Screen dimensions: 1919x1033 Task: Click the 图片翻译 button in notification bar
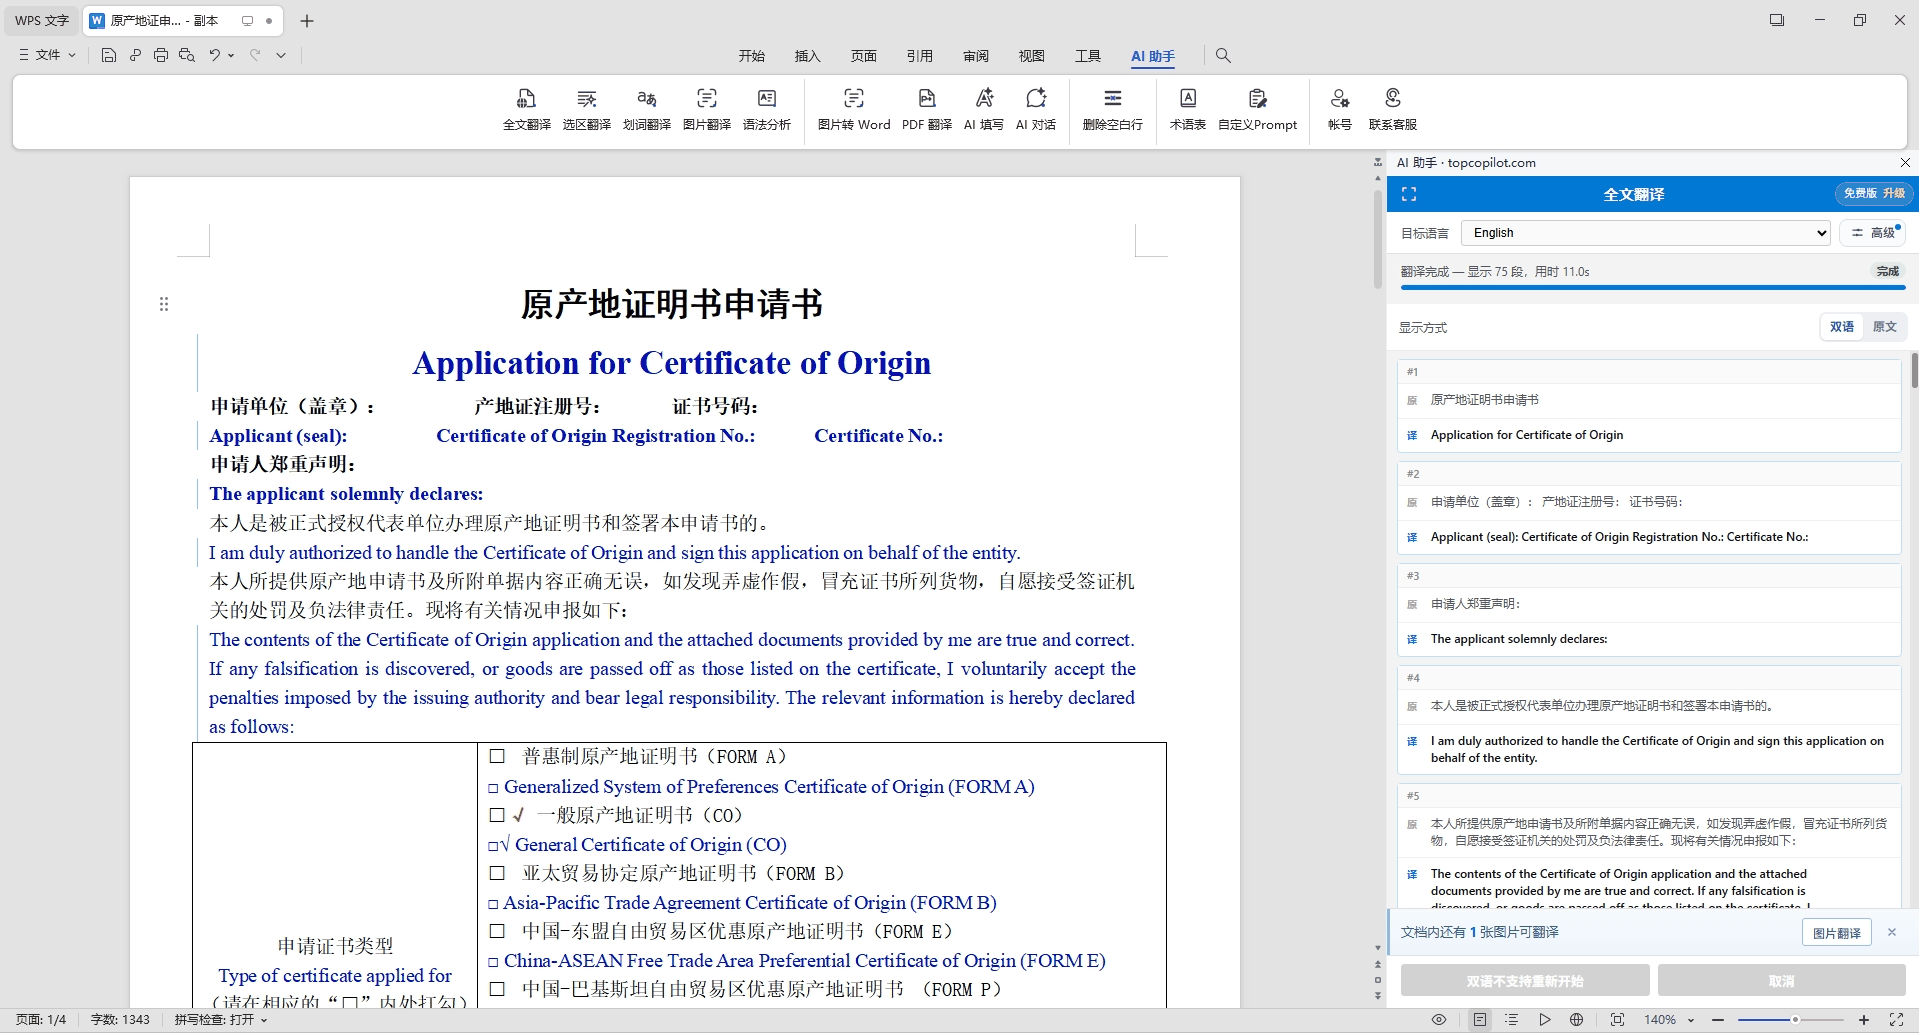[x=1837, y=933]
